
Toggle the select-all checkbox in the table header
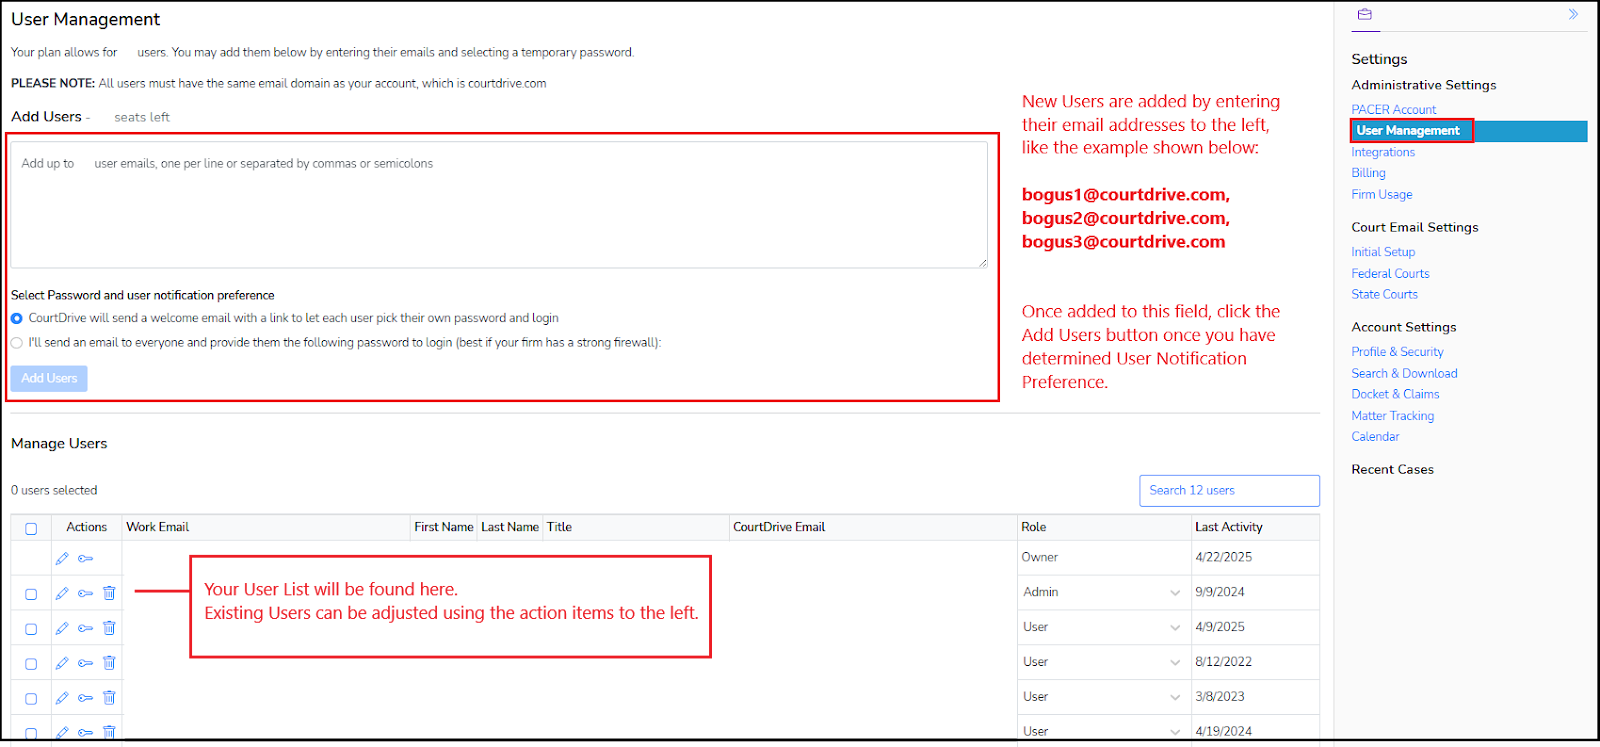[31, 529]
